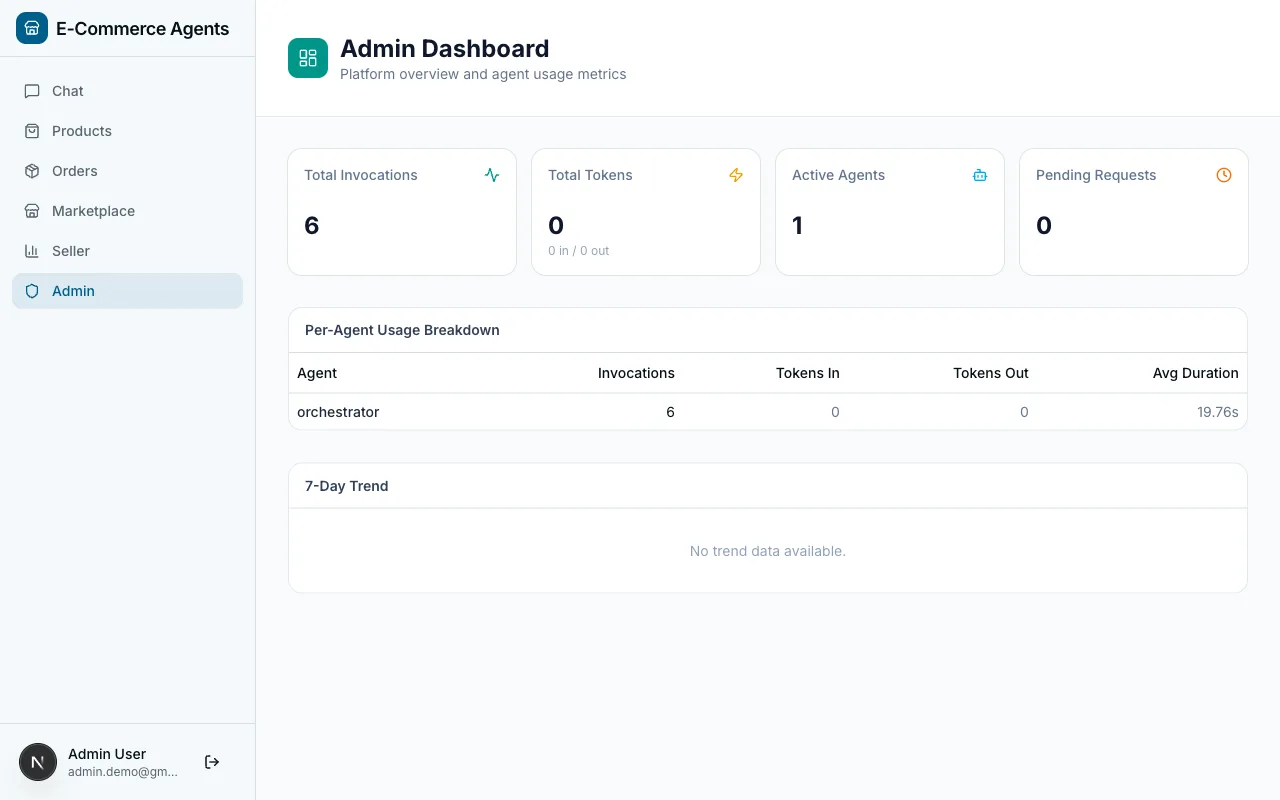
Task: Open the Orders section
Action: pyautogui.click(x=127, y=171)
